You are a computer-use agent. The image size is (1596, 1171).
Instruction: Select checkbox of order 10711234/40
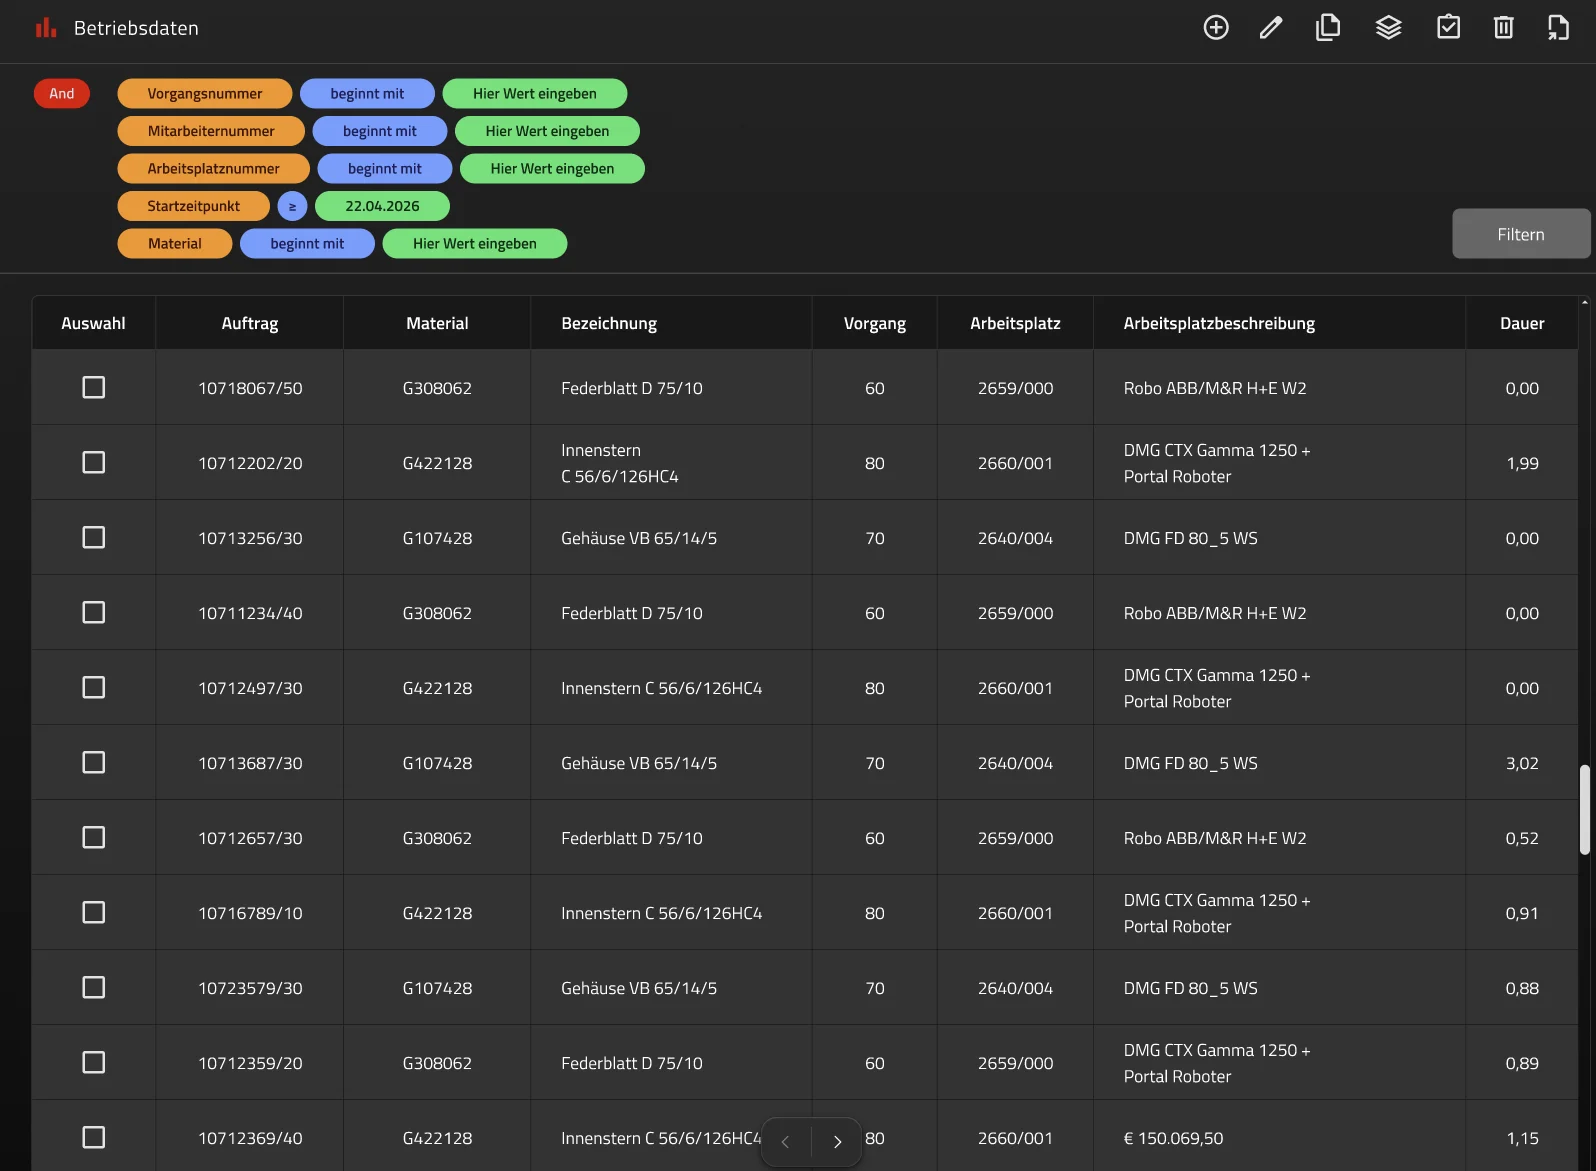pos(94,612)
